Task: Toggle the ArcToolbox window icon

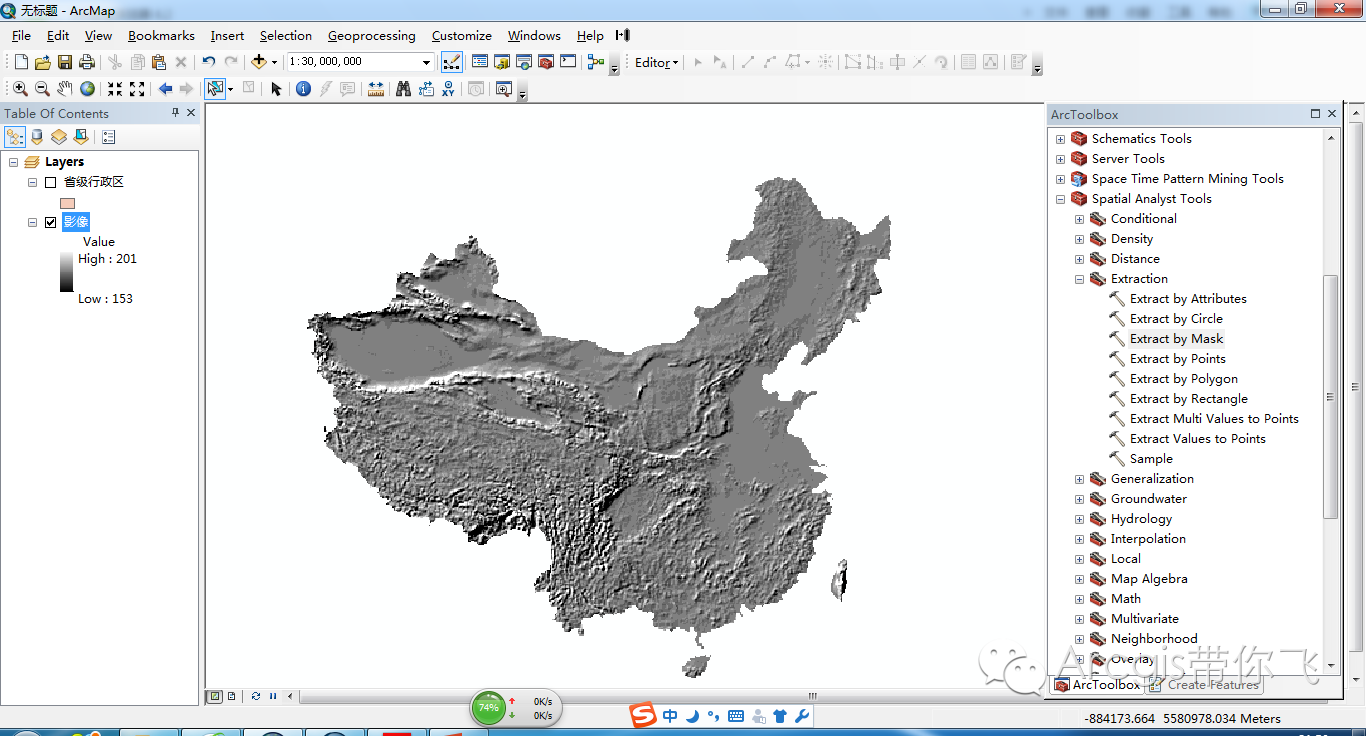Action: (546, 62)
